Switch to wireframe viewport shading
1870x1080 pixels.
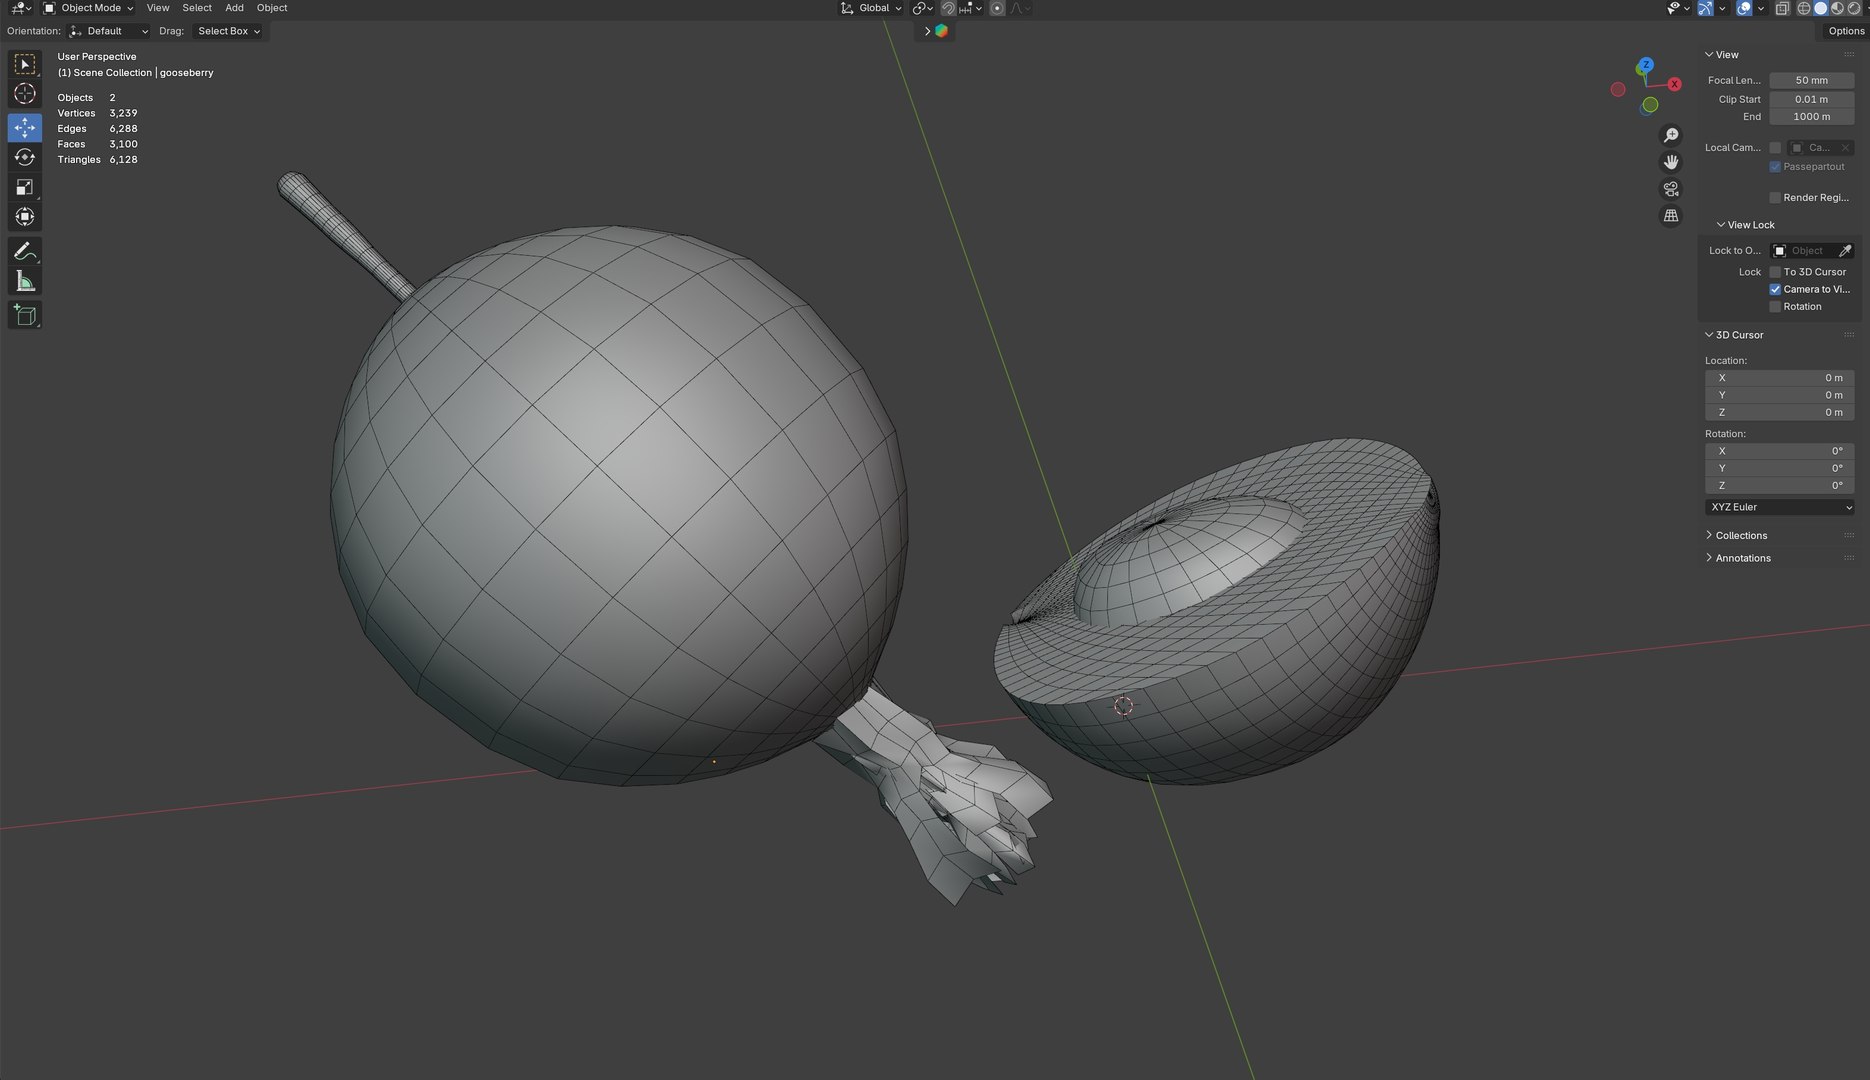(1804, 8)
